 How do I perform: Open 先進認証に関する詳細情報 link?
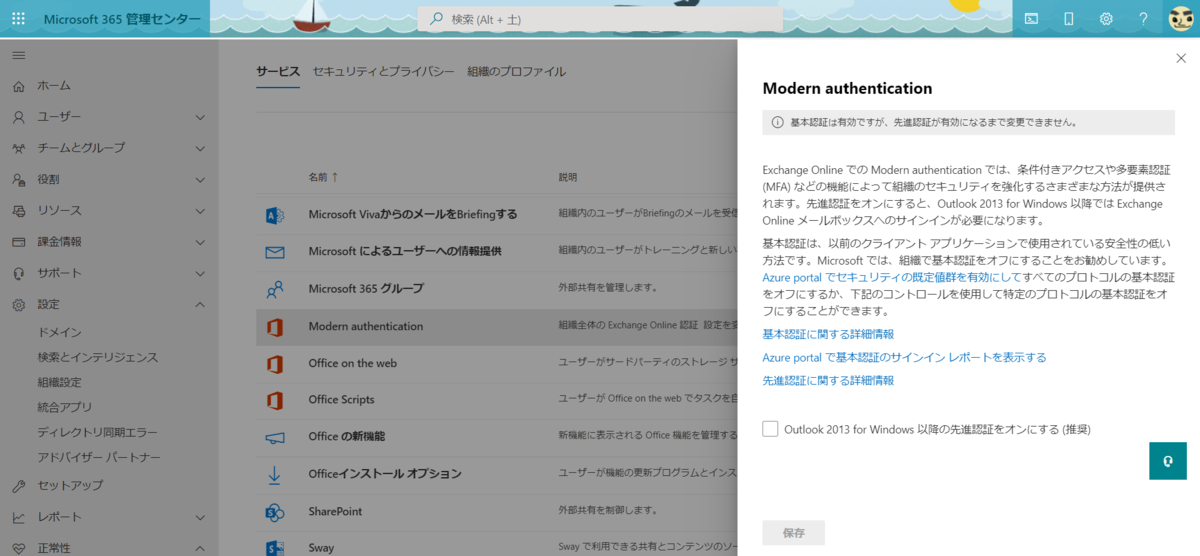pyautogui.click(x=828, y=381)
